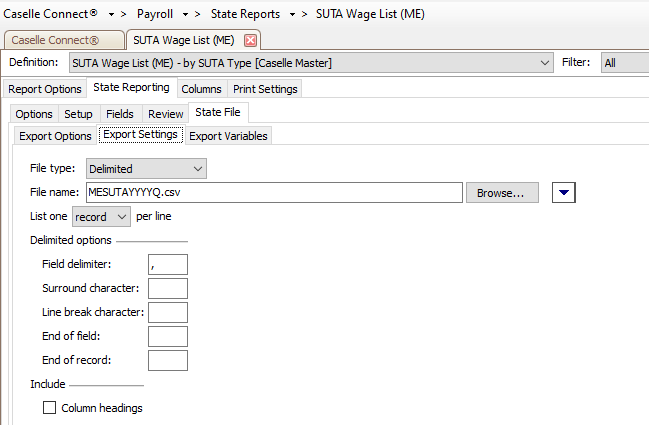649x425 pixels.
Task: Select the Columns tab
Action: [x=201, y=89]
